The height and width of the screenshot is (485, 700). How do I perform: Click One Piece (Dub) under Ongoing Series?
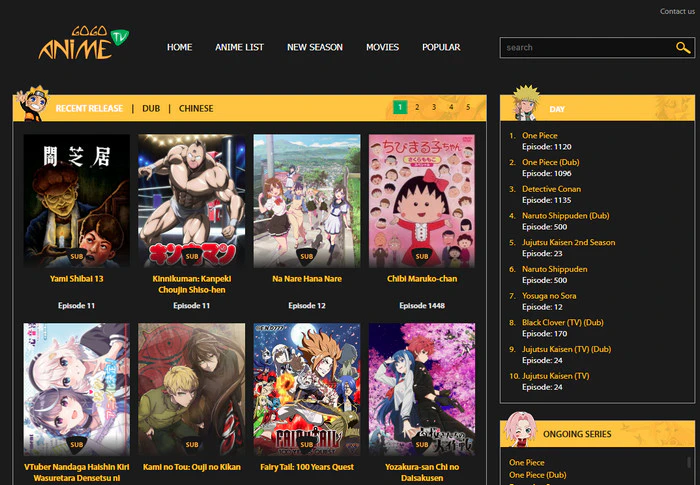click(538, 475)
